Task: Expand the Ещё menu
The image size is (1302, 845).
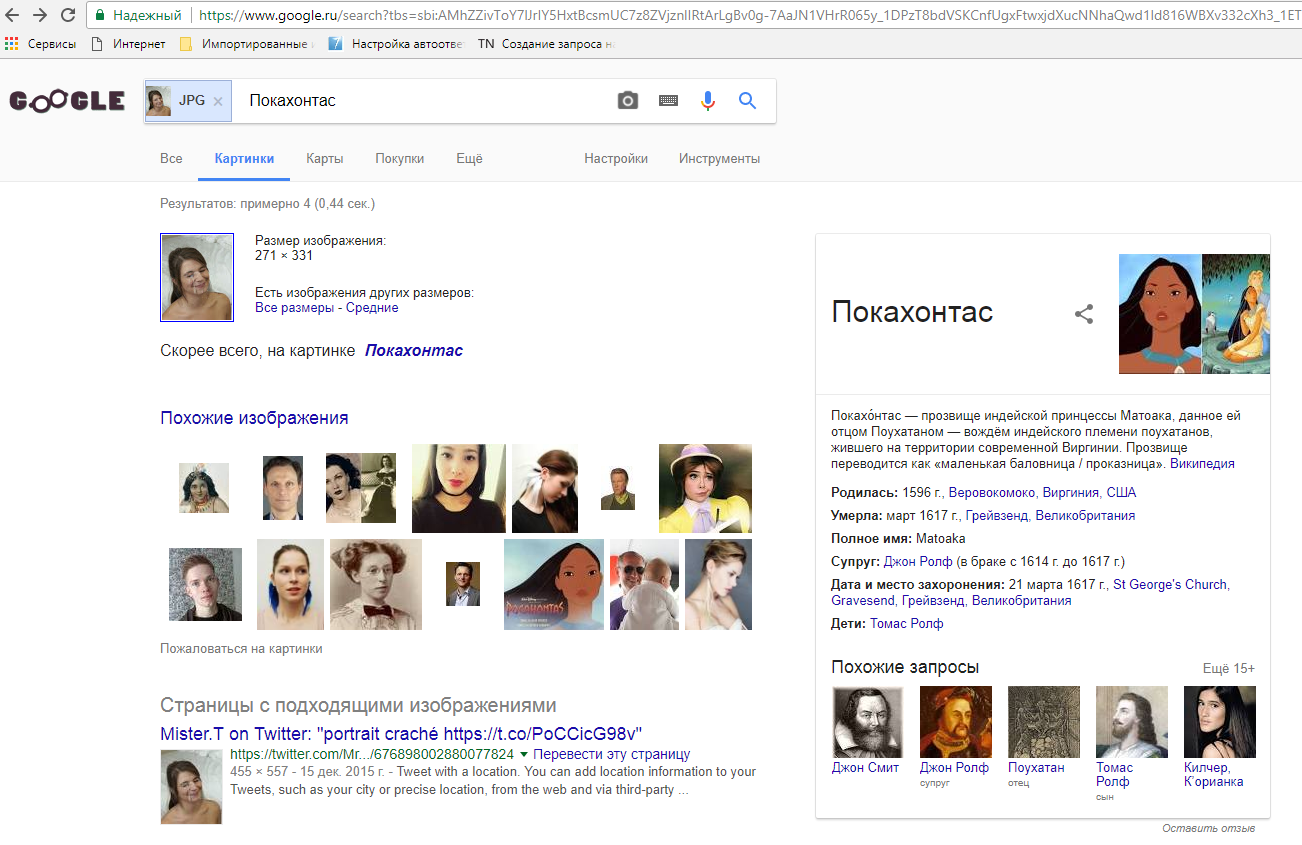Action: point(469,159)
